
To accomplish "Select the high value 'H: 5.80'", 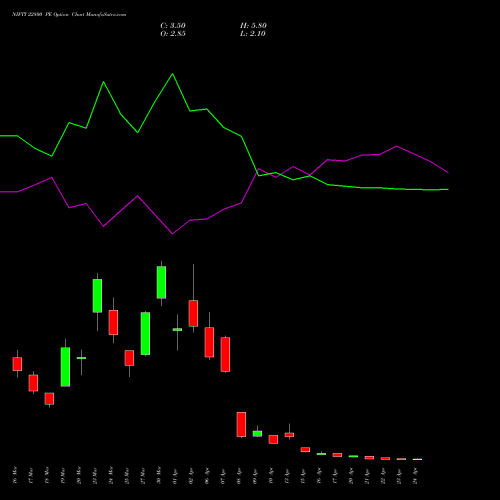I will pyautogui.click(x=253, y=26).
